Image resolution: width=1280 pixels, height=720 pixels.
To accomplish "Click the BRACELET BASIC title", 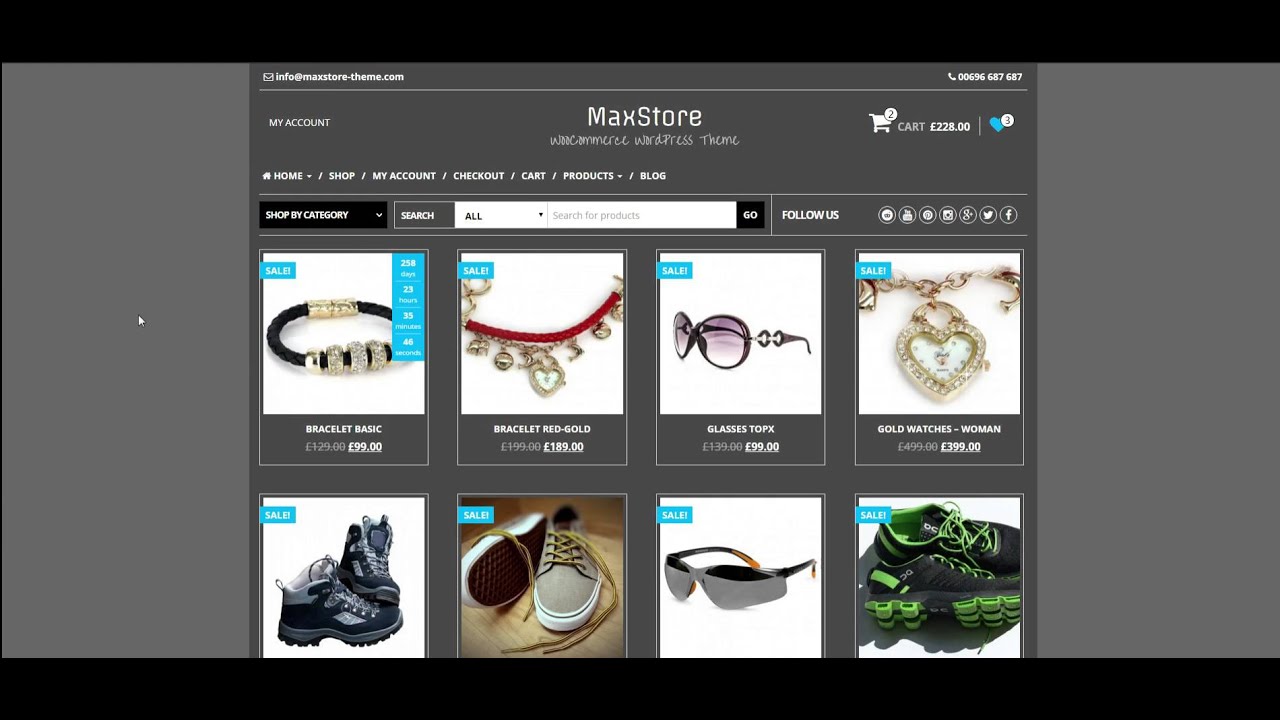I will (344, 429).
